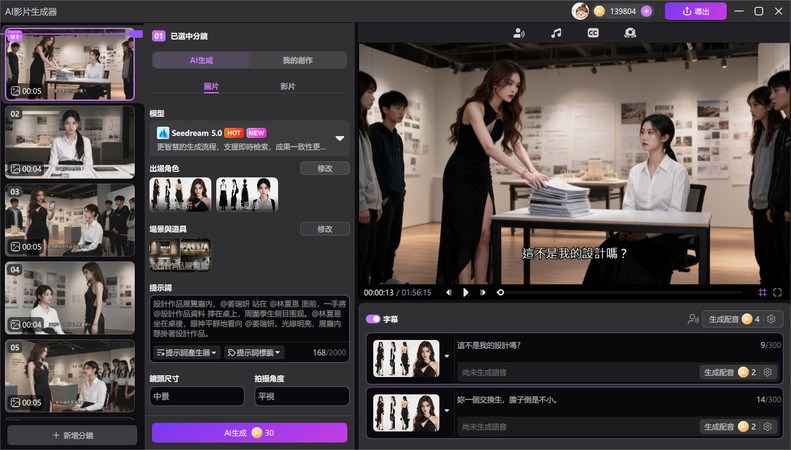Viewport: 791px width, 450px height.
Task: Click the 新增分鏡 add scene button
Action: (72, 435)
